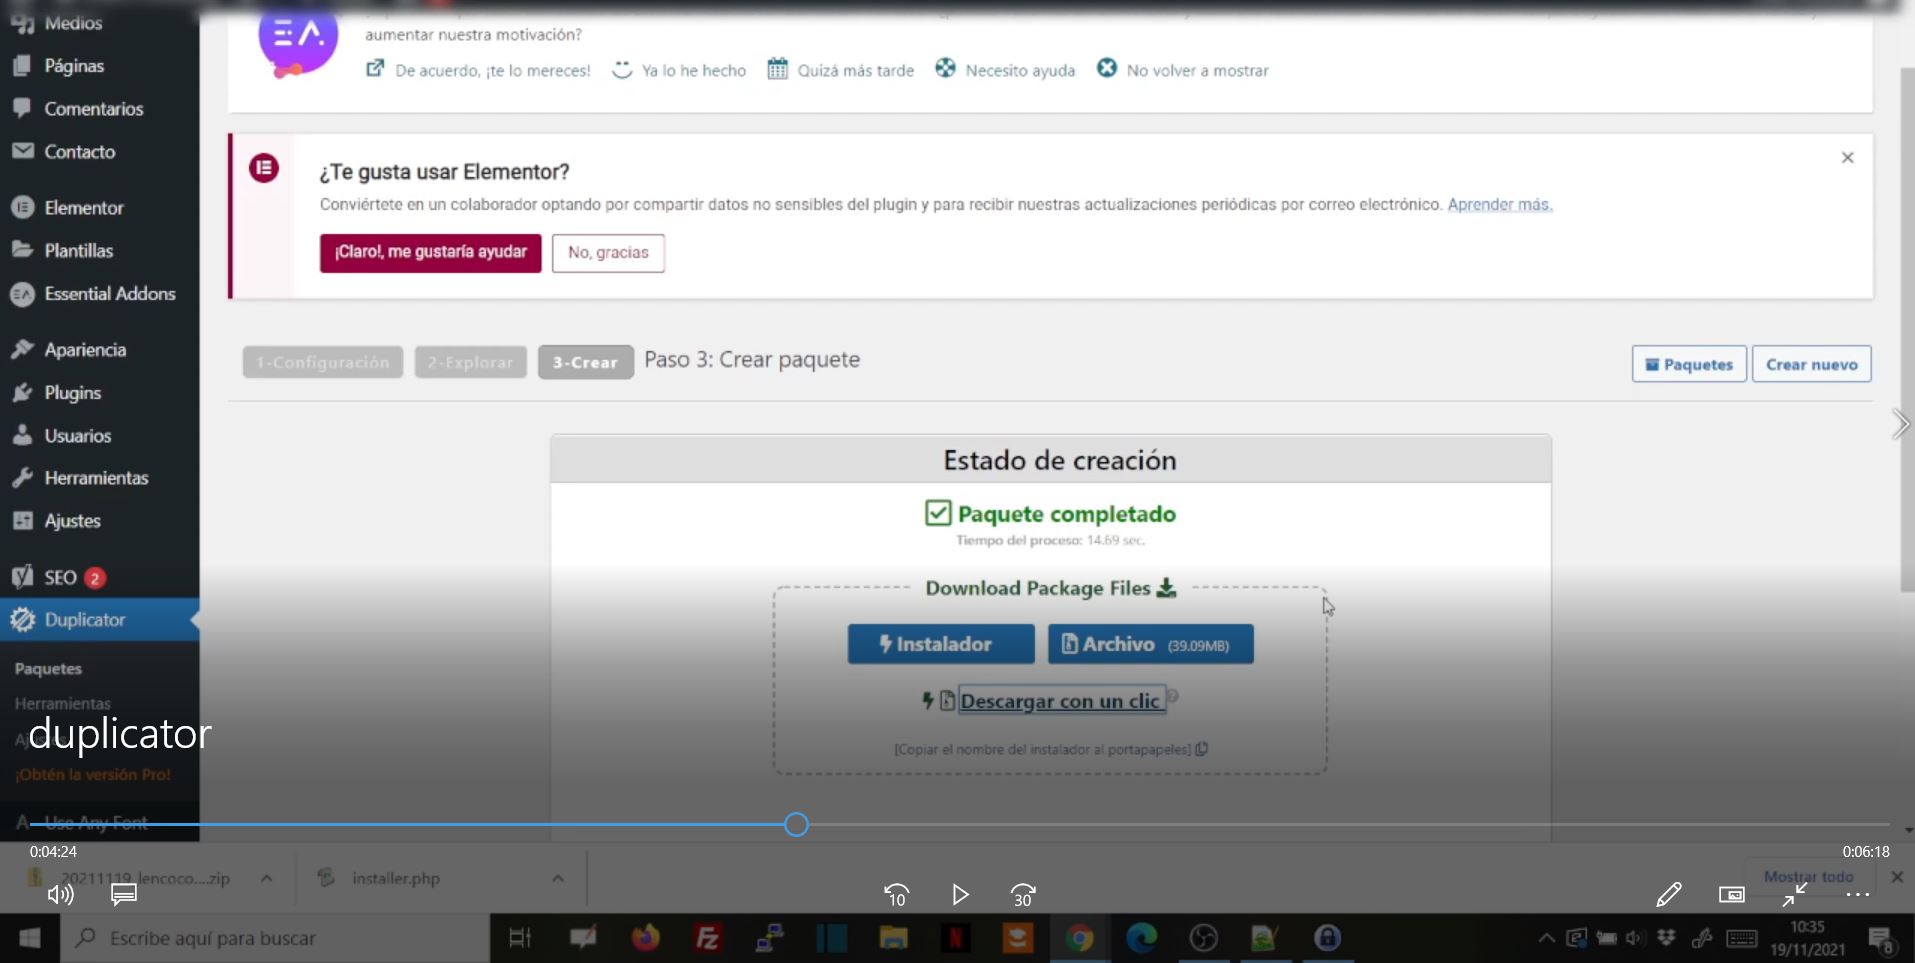
Task: Select the 3-Crear step
Action: 585,362
